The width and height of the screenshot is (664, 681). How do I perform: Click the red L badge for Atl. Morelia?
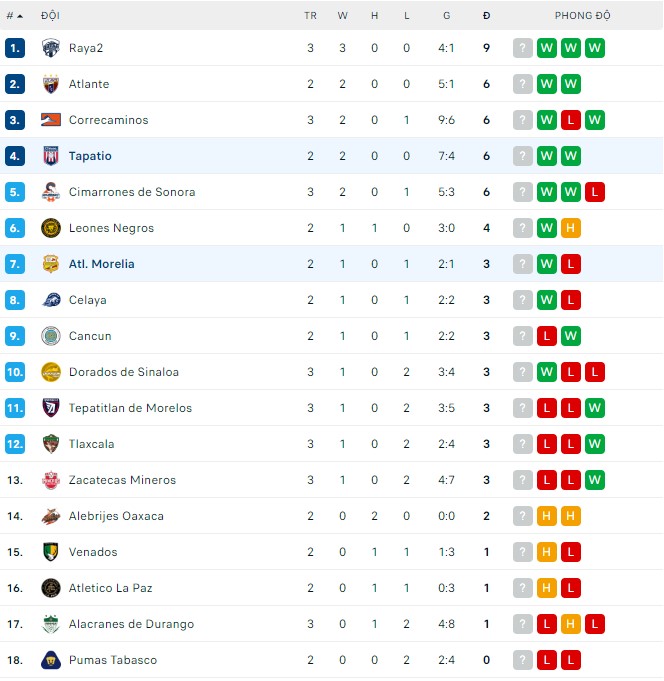[x=571, y=264]
